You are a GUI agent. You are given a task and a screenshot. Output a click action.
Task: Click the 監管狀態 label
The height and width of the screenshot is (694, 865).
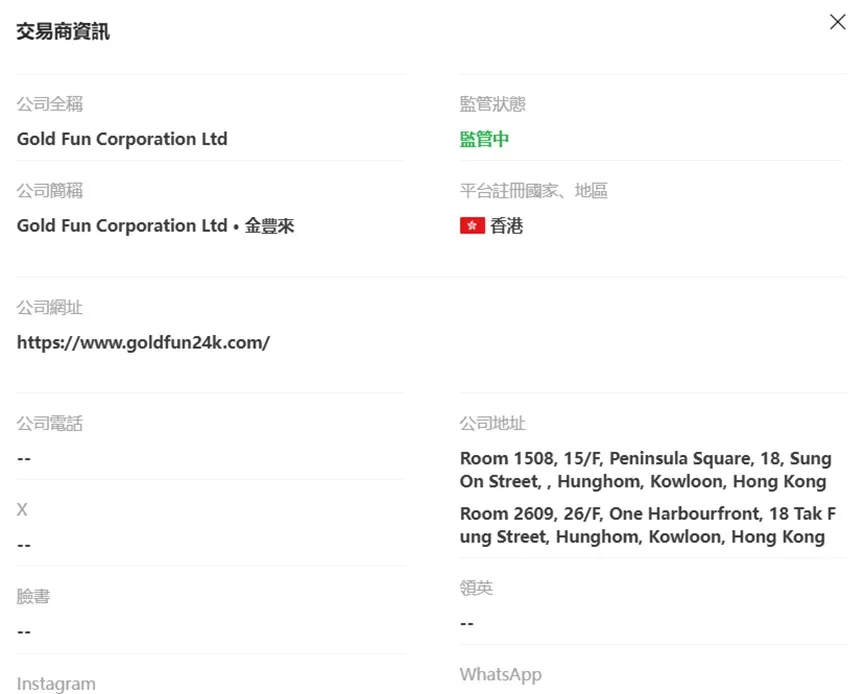493,104
